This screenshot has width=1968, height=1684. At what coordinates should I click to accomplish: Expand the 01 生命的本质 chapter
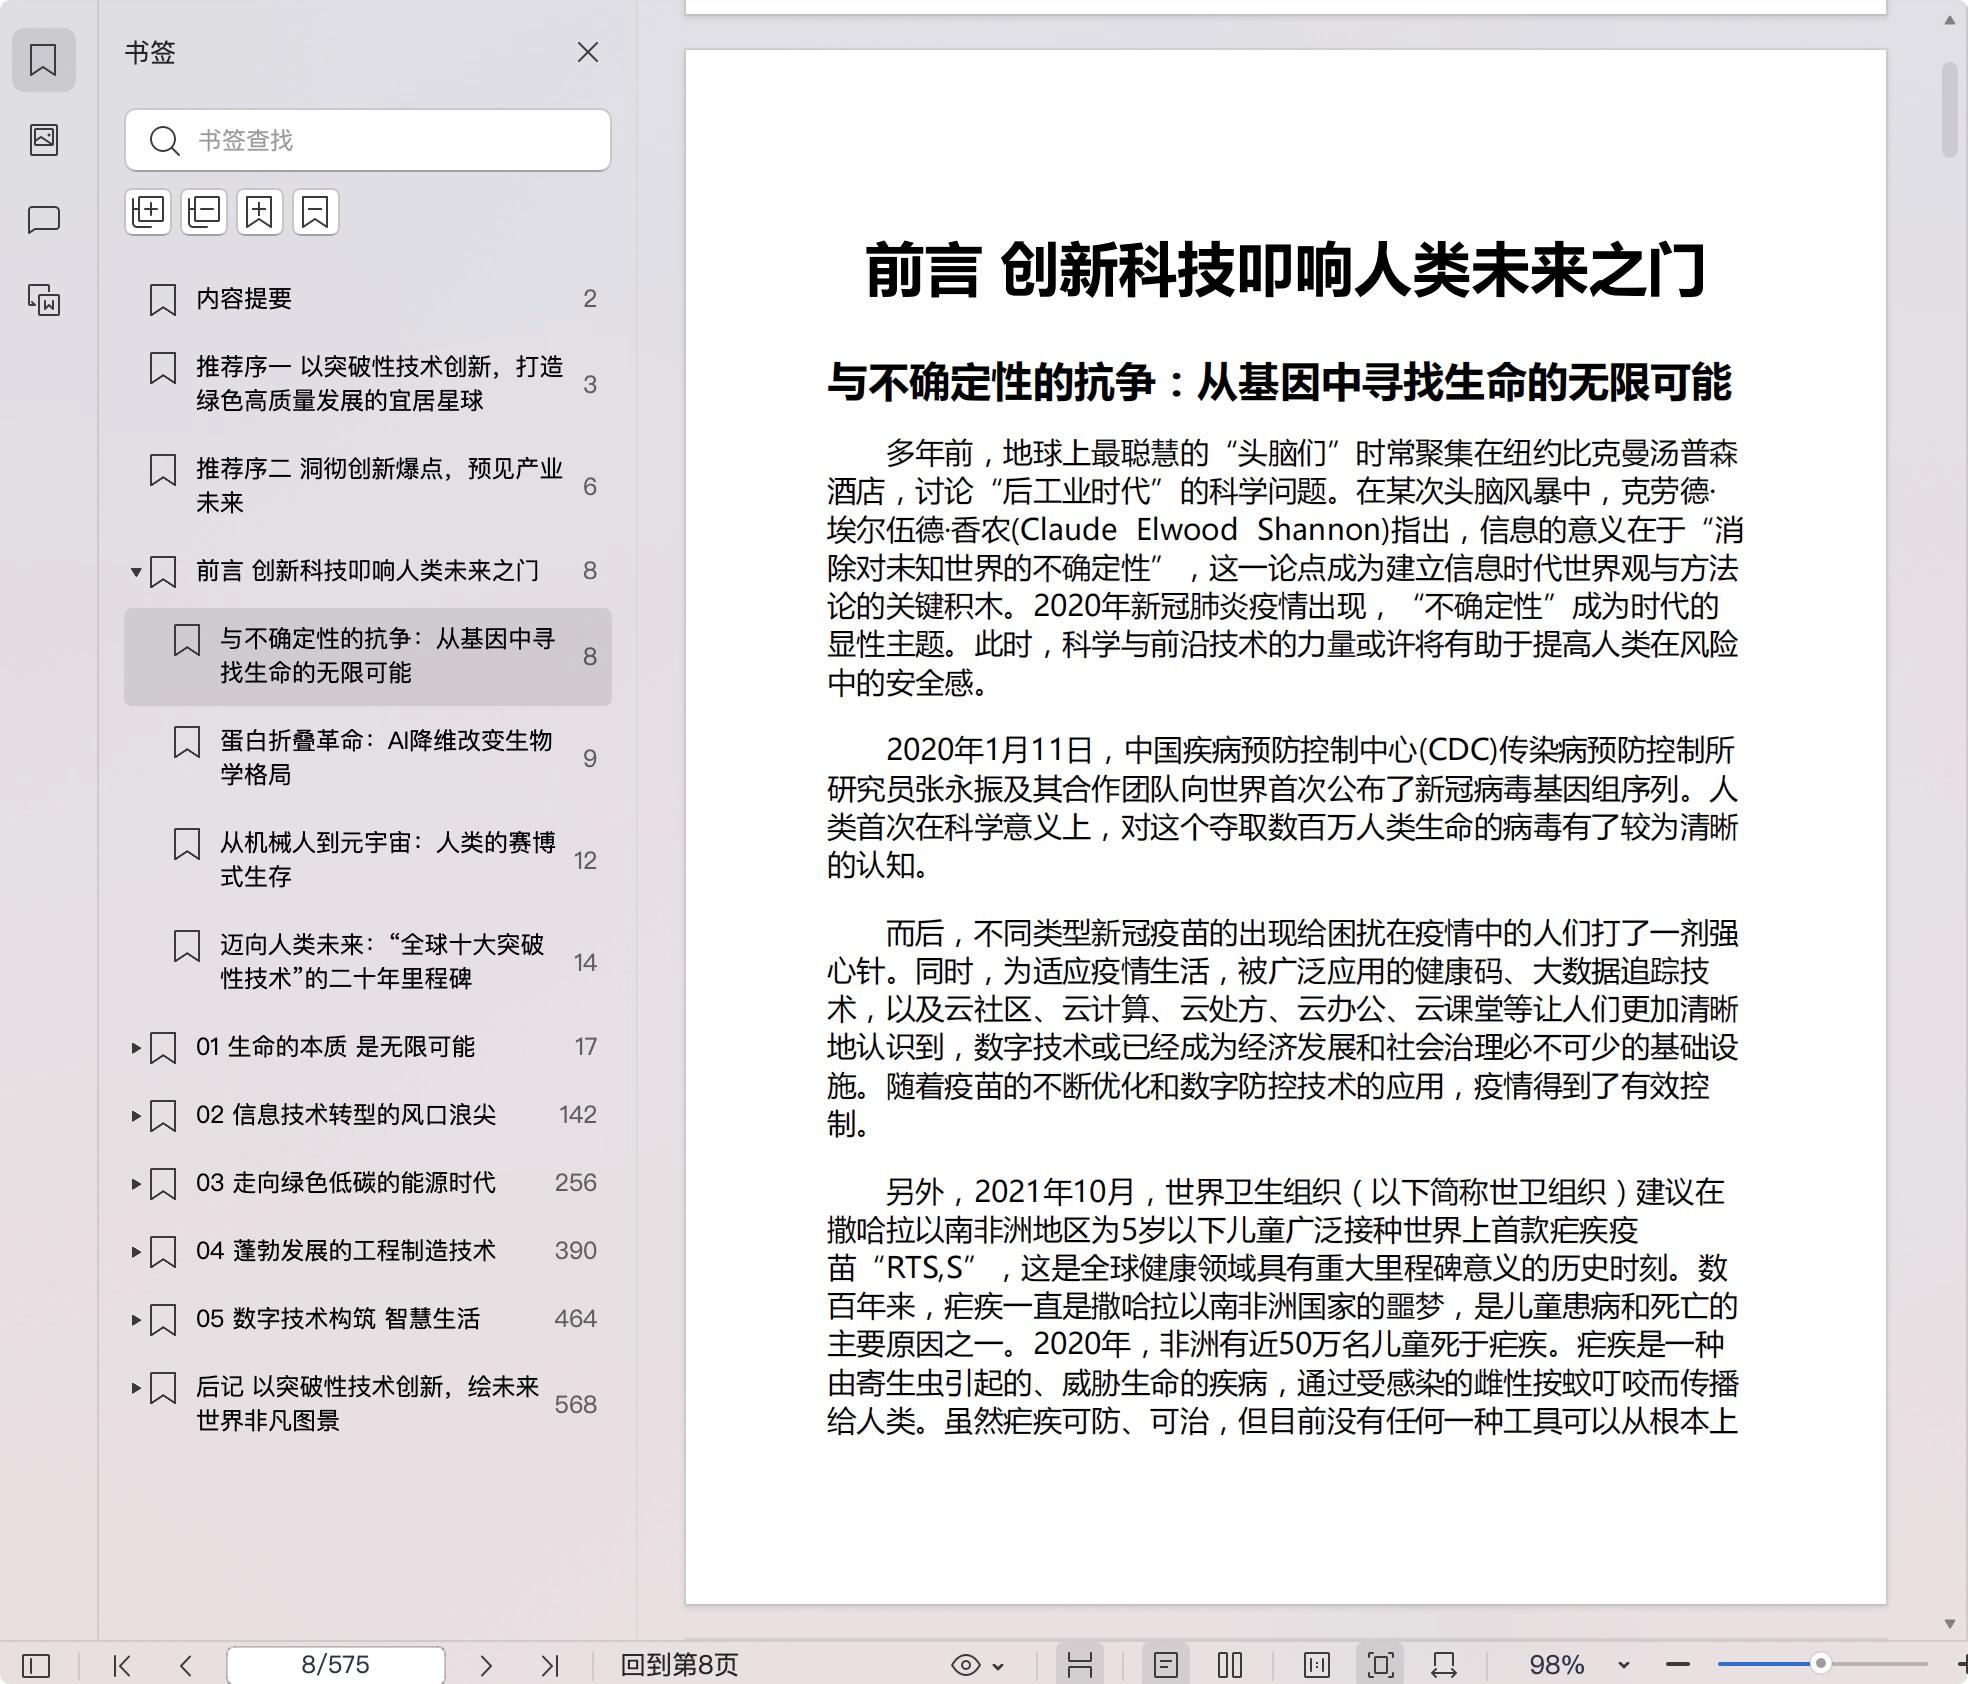coord(136,1048)
